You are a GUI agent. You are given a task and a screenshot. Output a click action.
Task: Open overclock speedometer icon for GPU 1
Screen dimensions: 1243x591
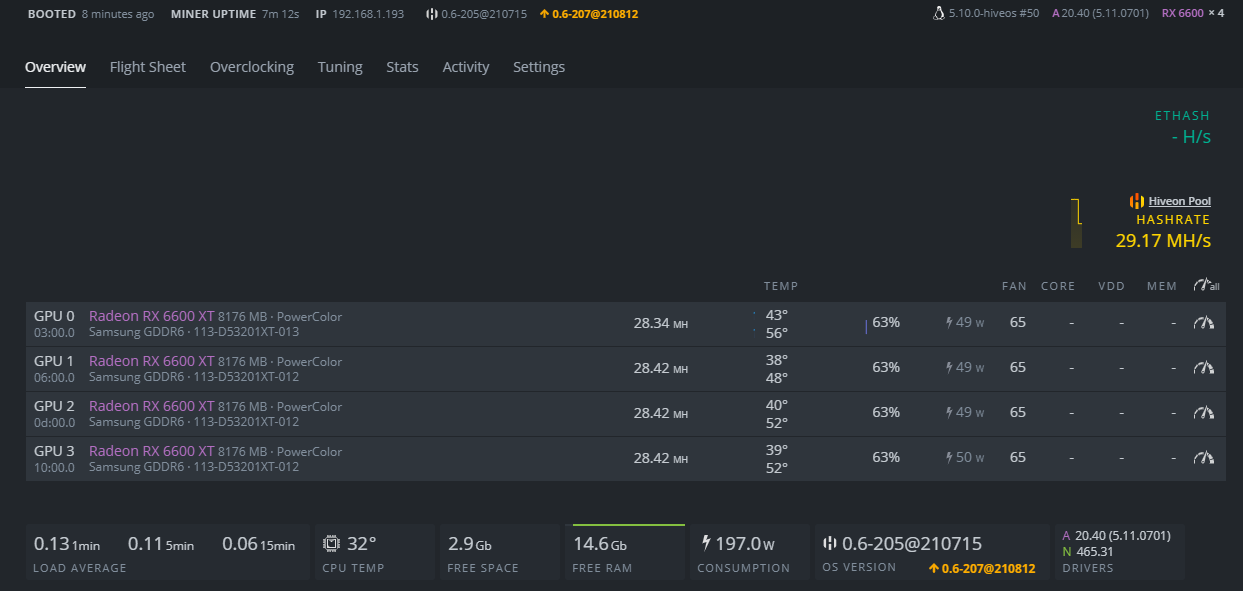[1204, 368]
